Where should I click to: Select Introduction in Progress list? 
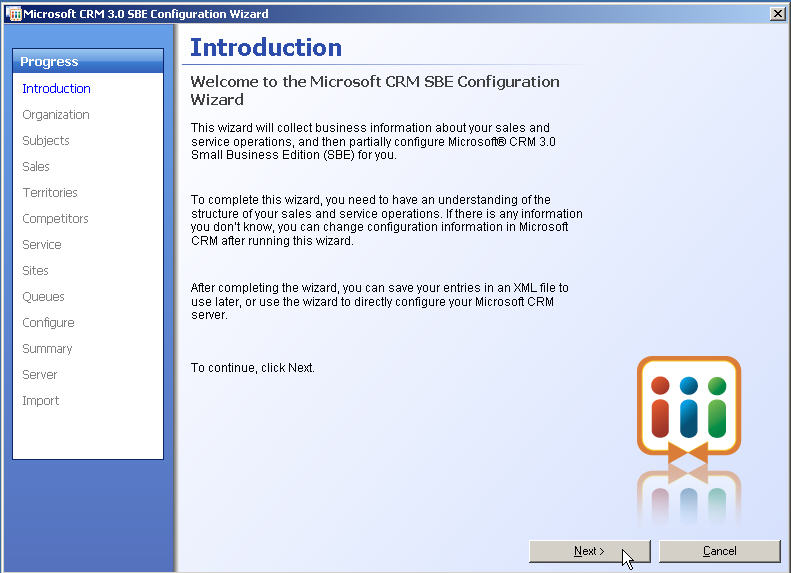(x=56, y=89)
